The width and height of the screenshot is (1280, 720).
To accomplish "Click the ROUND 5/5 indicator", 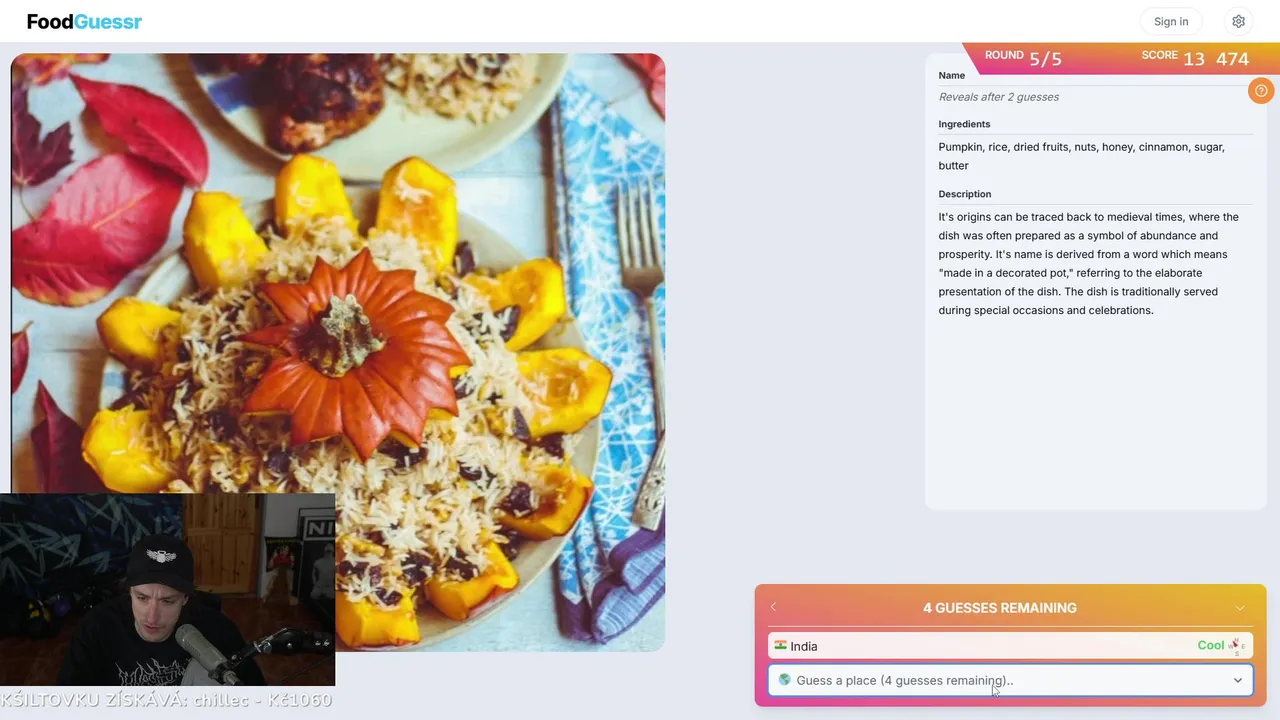I will [1023, 58].
